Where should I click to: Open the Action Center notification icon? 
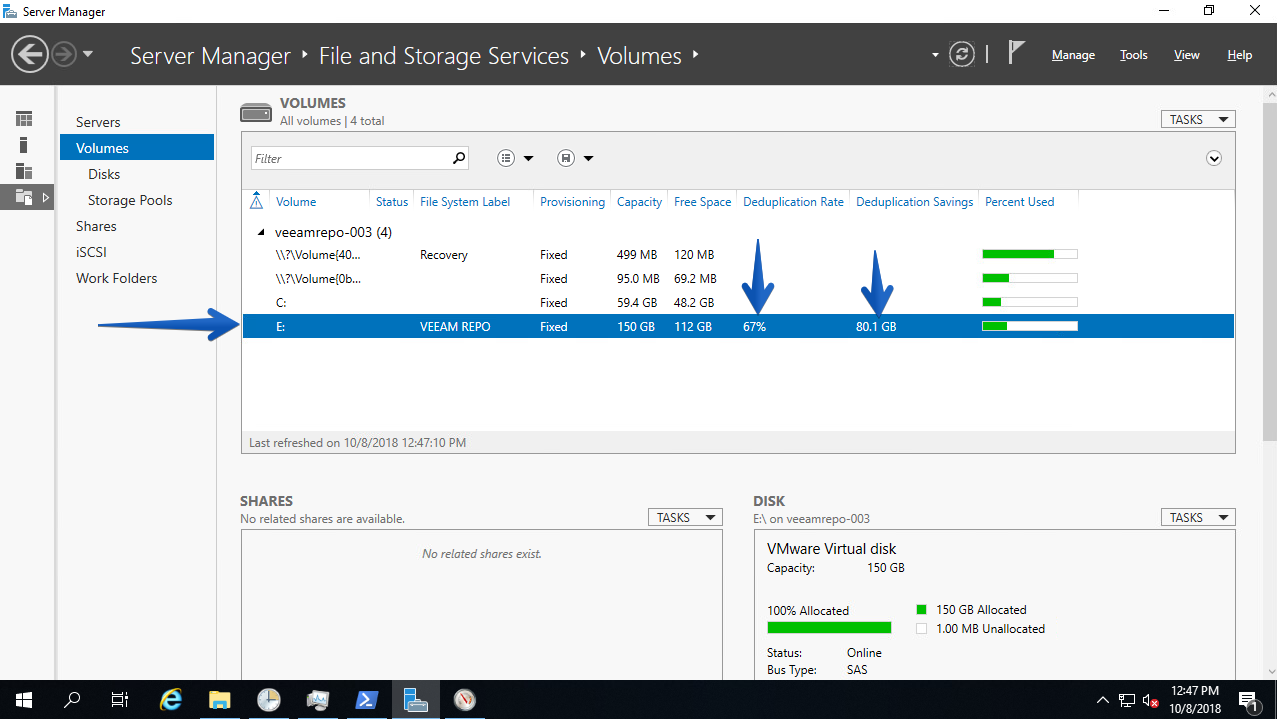[x=1248, y=700]
